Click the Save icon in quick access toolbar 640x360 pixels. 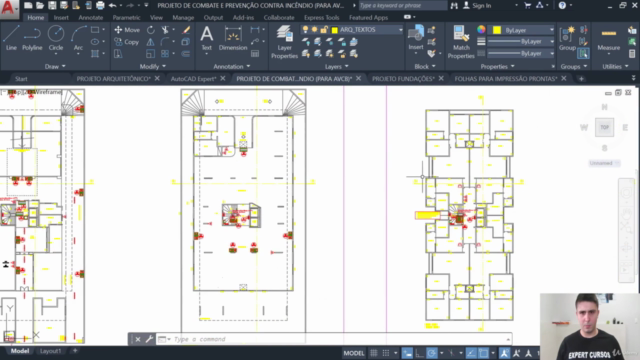point(52,5)
